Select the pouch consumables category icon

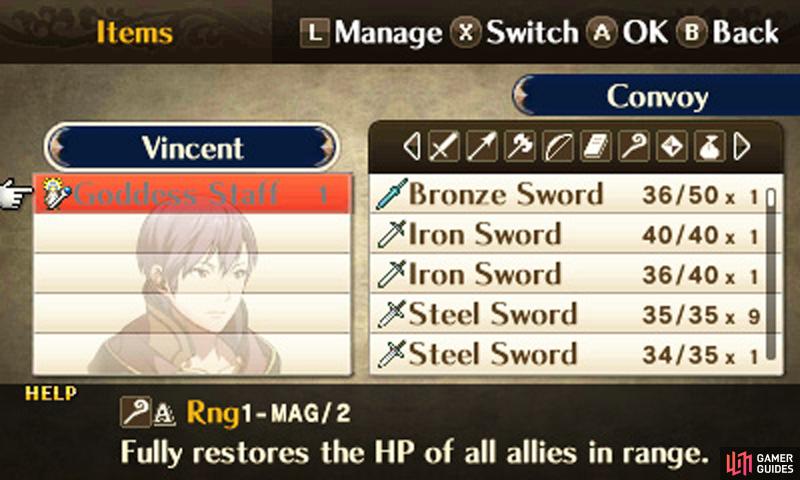pyautogui.click(x=710, y=147)
